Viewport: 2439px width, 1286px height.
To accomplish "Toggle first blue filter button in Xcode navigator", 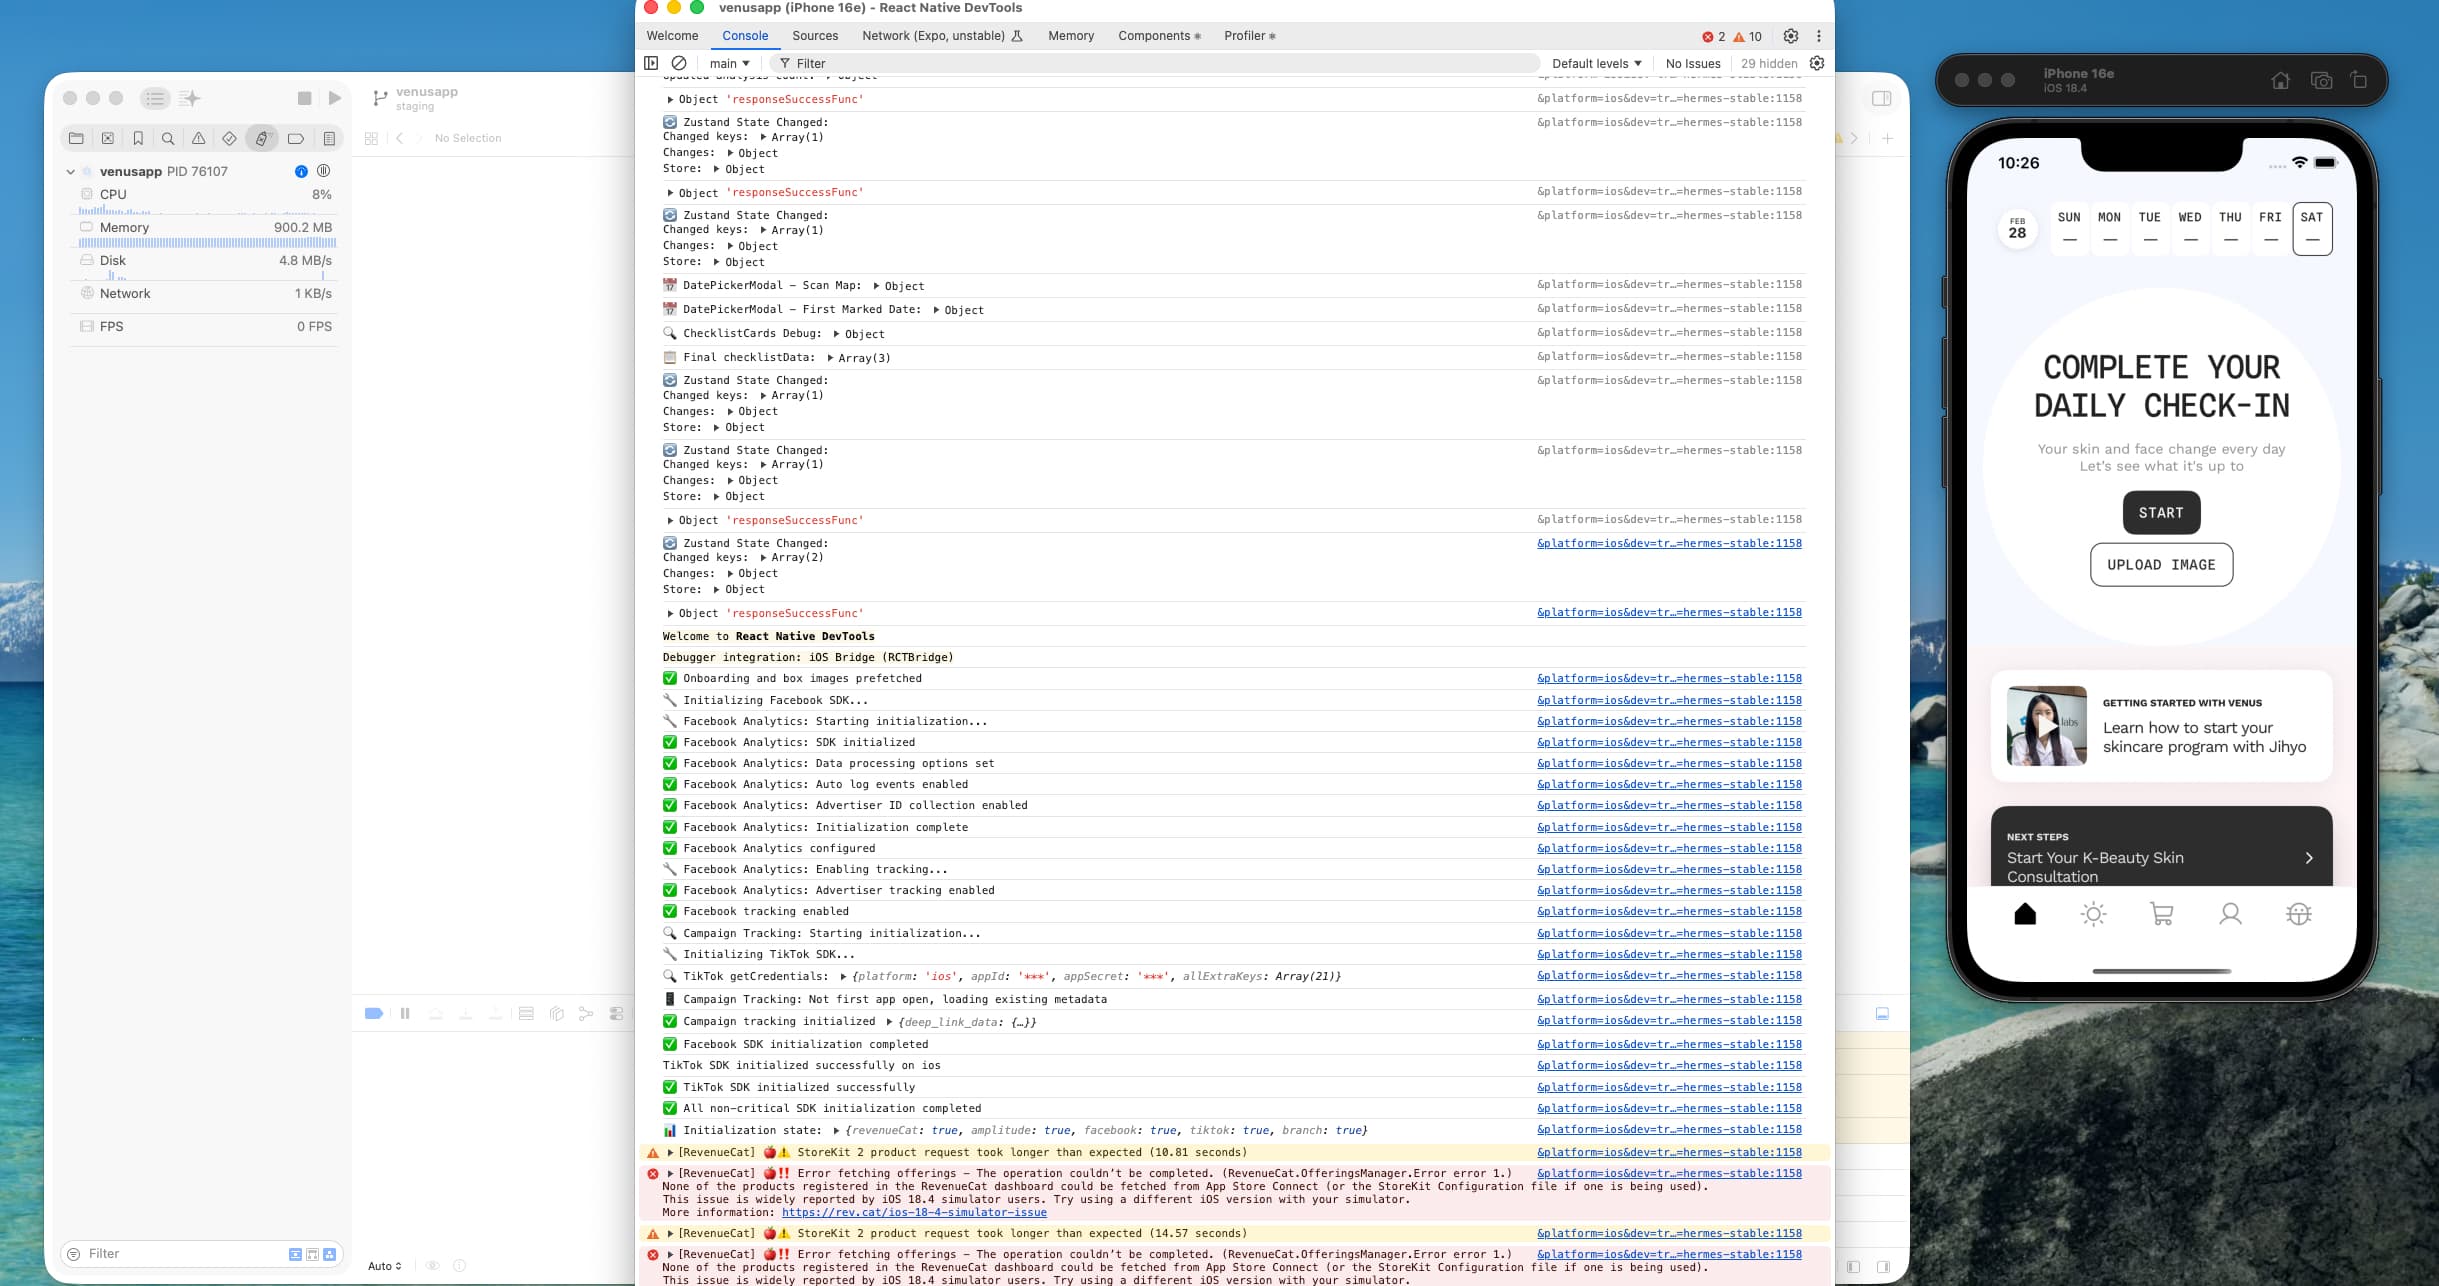I will (x=295, y=1254).
